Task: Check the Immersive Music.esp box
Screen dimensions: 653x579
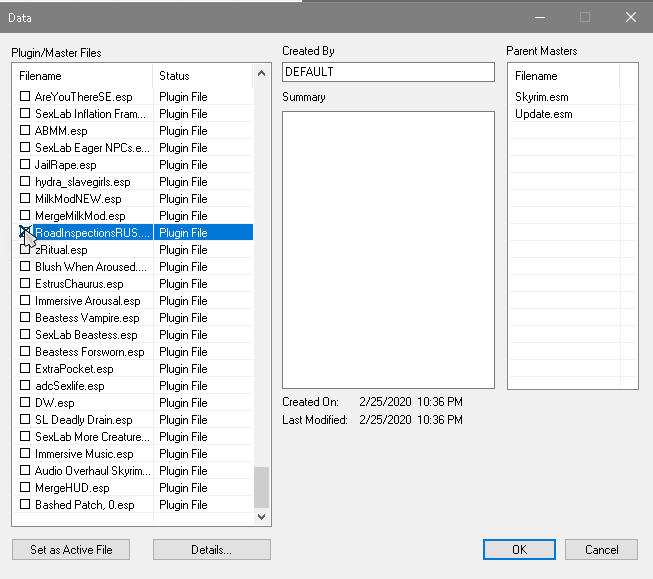Action: pos(26,454)
